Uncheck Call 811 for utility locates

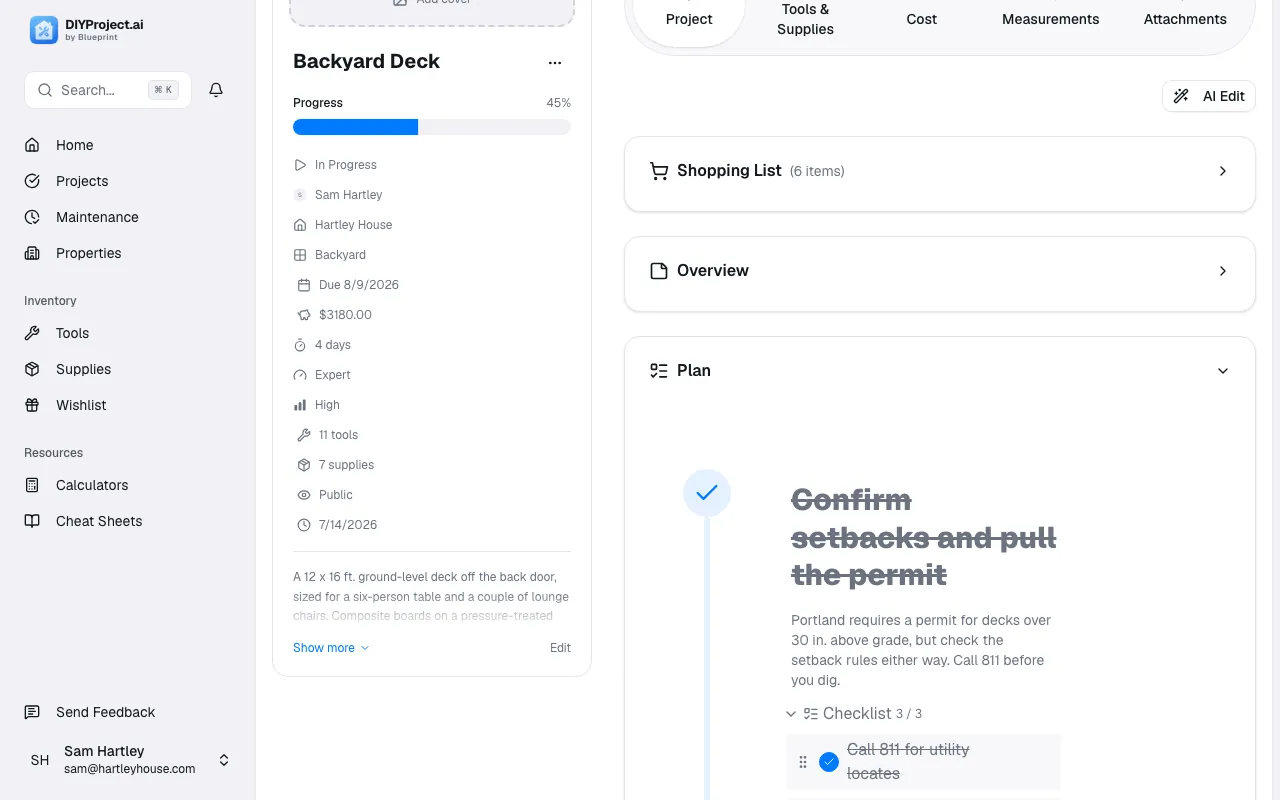tap(829, 762)
